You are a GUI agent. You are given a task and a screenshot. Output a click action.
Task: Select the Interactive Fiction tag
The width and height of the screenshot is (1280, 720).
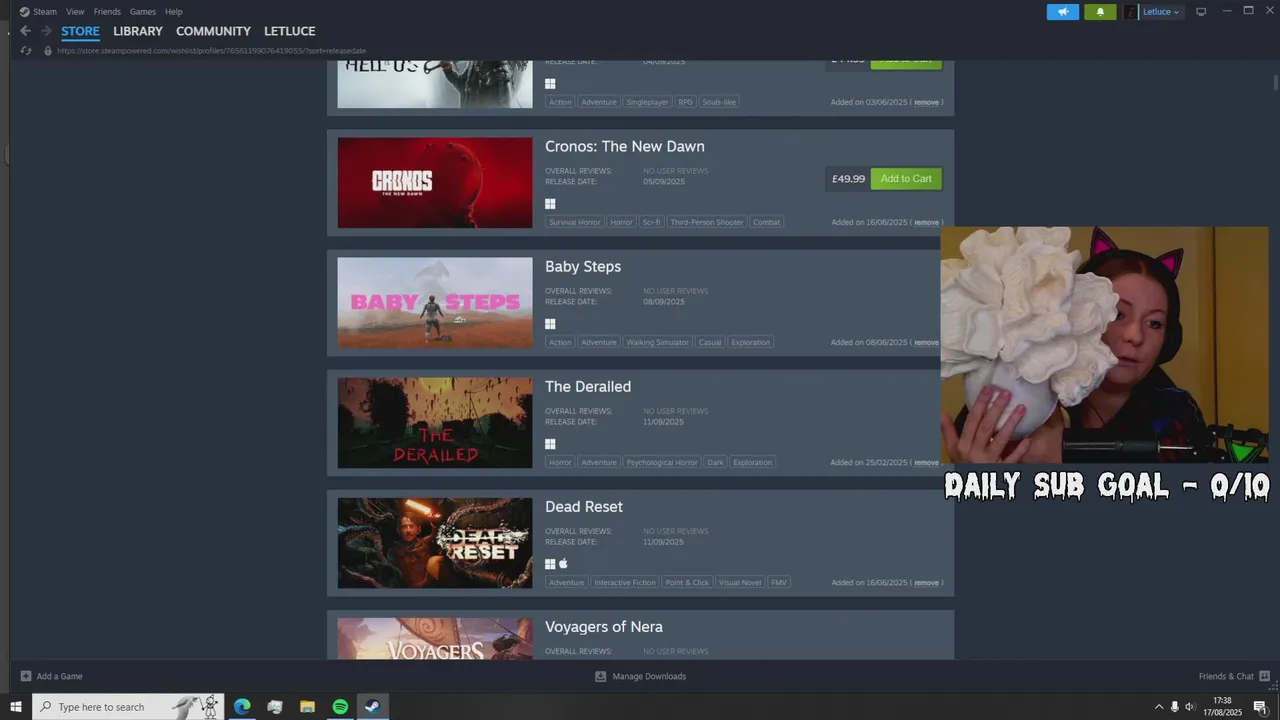[x=625, y=582]
